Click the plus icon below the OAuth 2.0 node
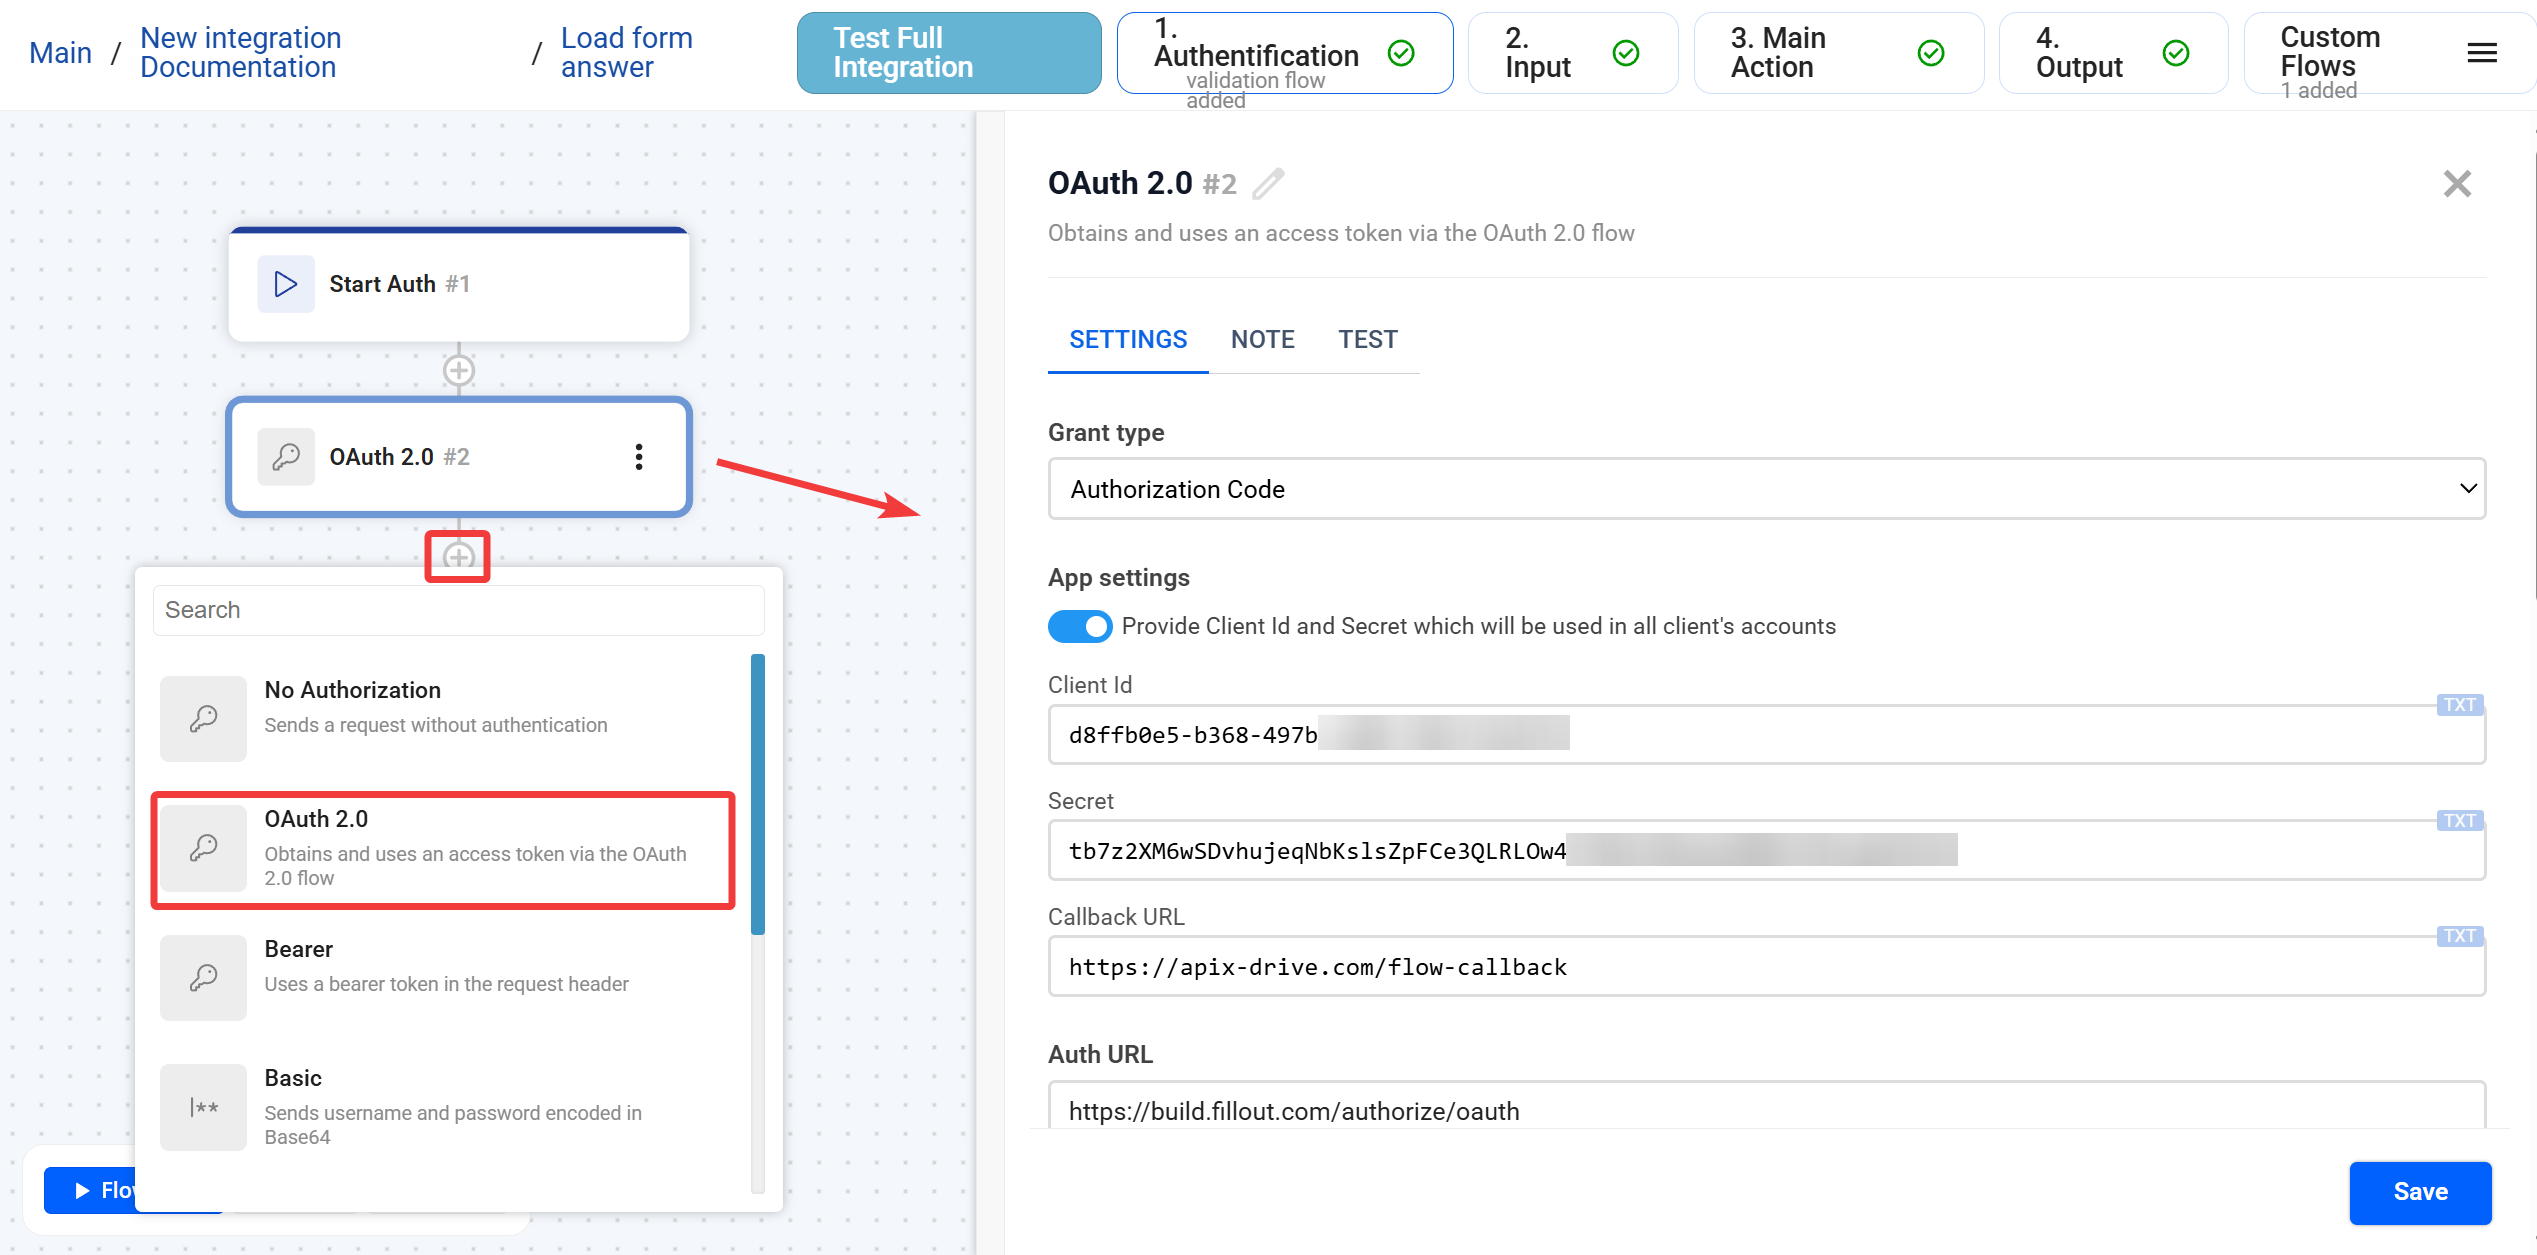Viewport: 2537px width, 1255px height. 457,556
